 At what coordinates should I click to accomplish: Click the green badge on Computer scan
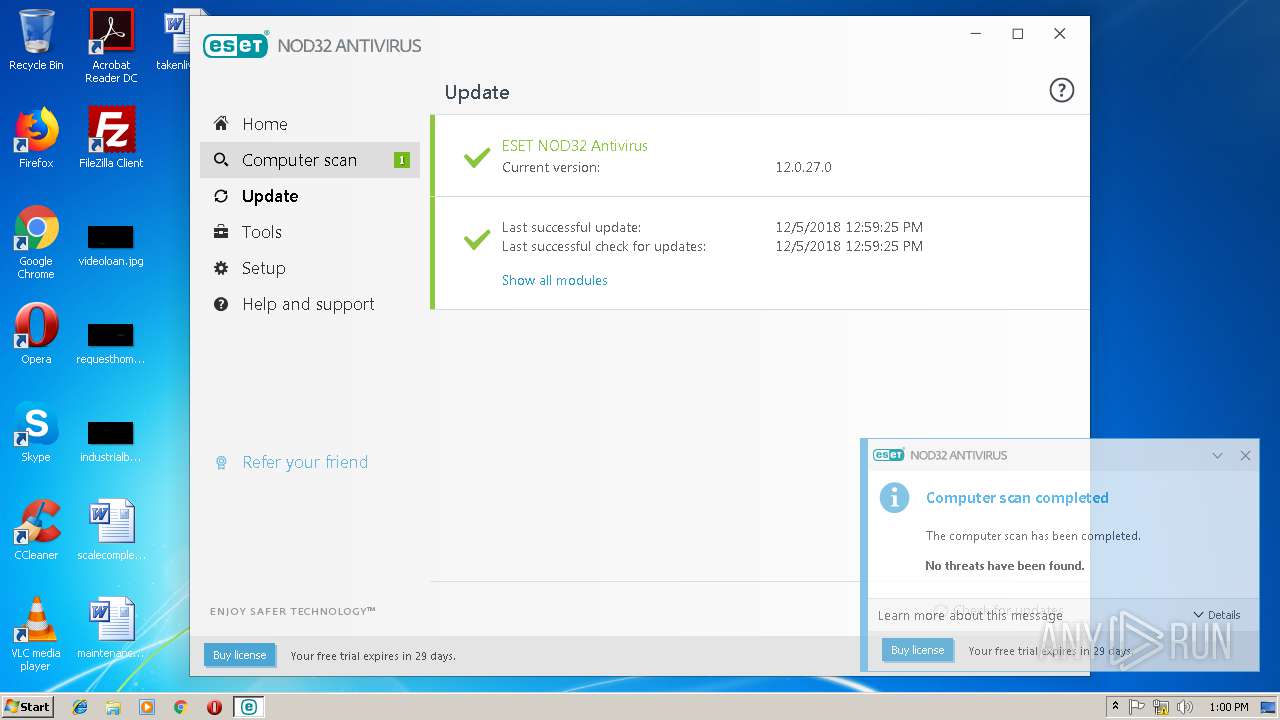click(402, 160)
